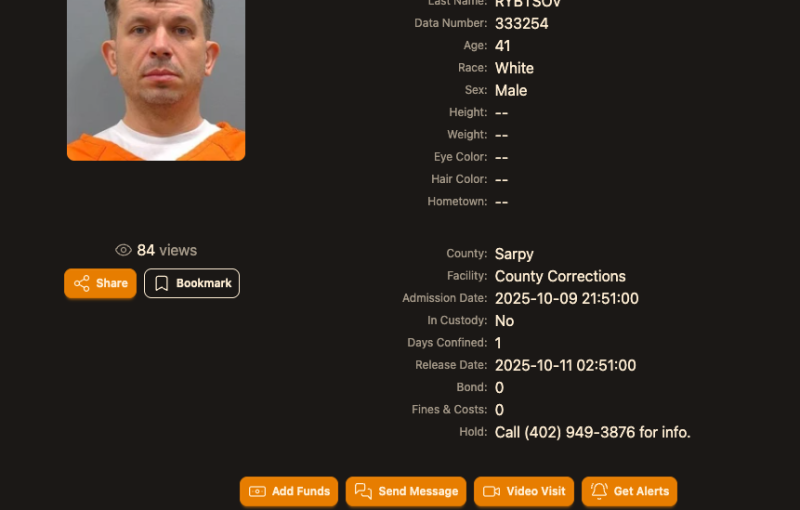Click the Release Date 2025-10-11 value
Screen dimensions: 800x510
[565, 365]
